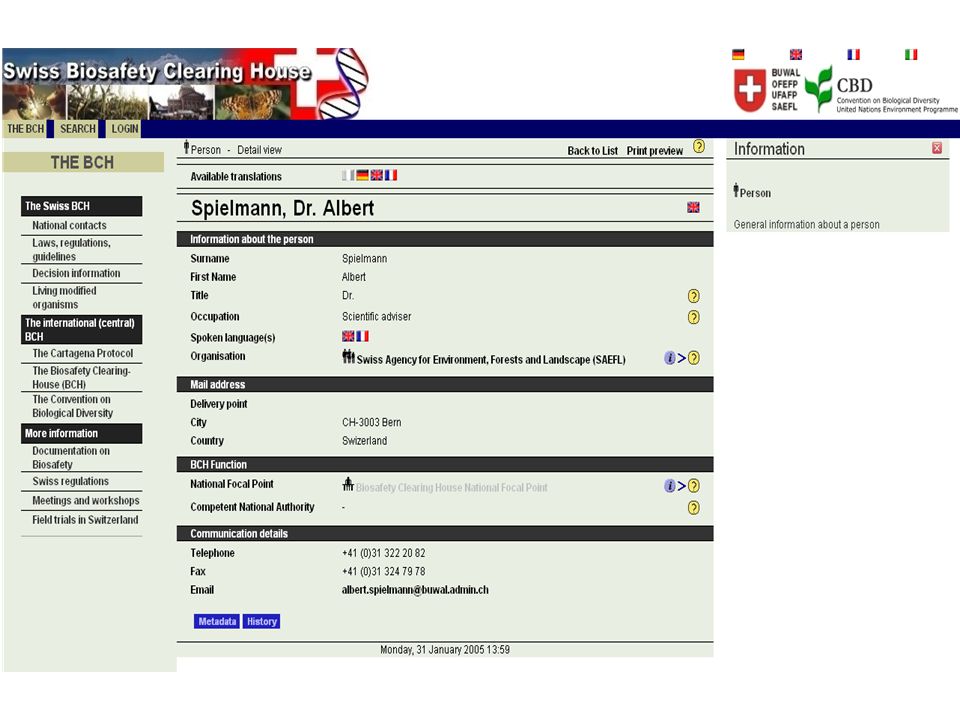960x720 pixels.
Task: Switch site language using the French flag in the header
Action: pyautogui.click(x=853, y=54)
